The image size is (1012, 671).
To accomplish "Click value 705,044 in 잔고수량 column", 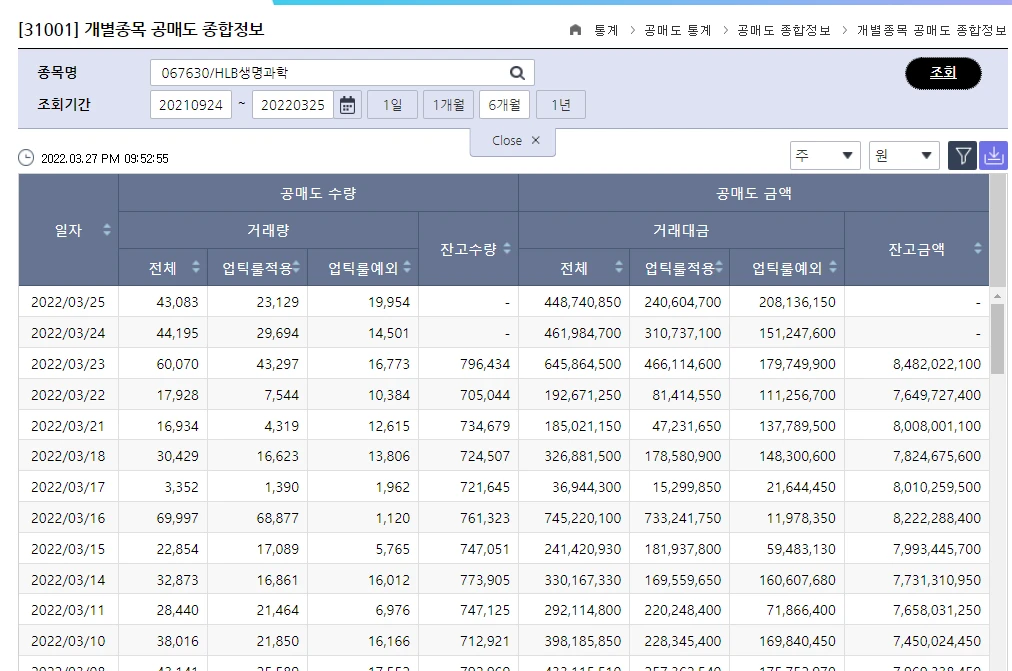I will pos(485,395).
